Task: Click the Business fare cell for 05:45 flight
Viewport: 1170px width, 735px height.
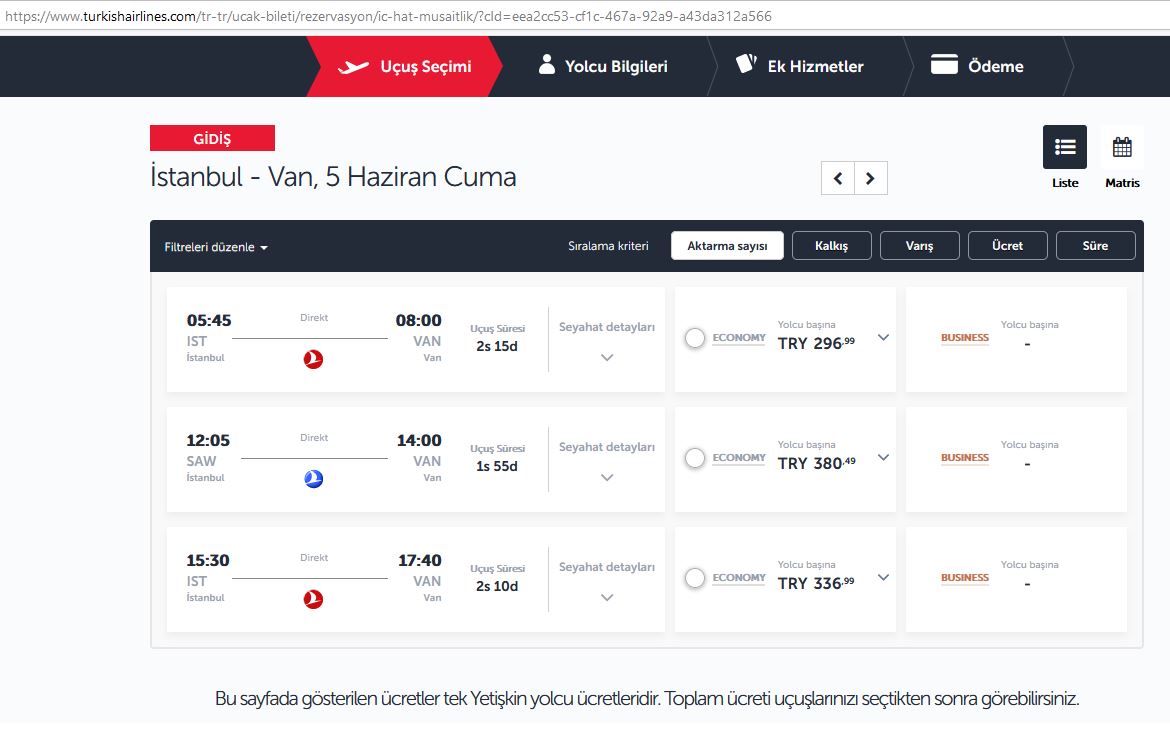Action: pos(1016,340)
